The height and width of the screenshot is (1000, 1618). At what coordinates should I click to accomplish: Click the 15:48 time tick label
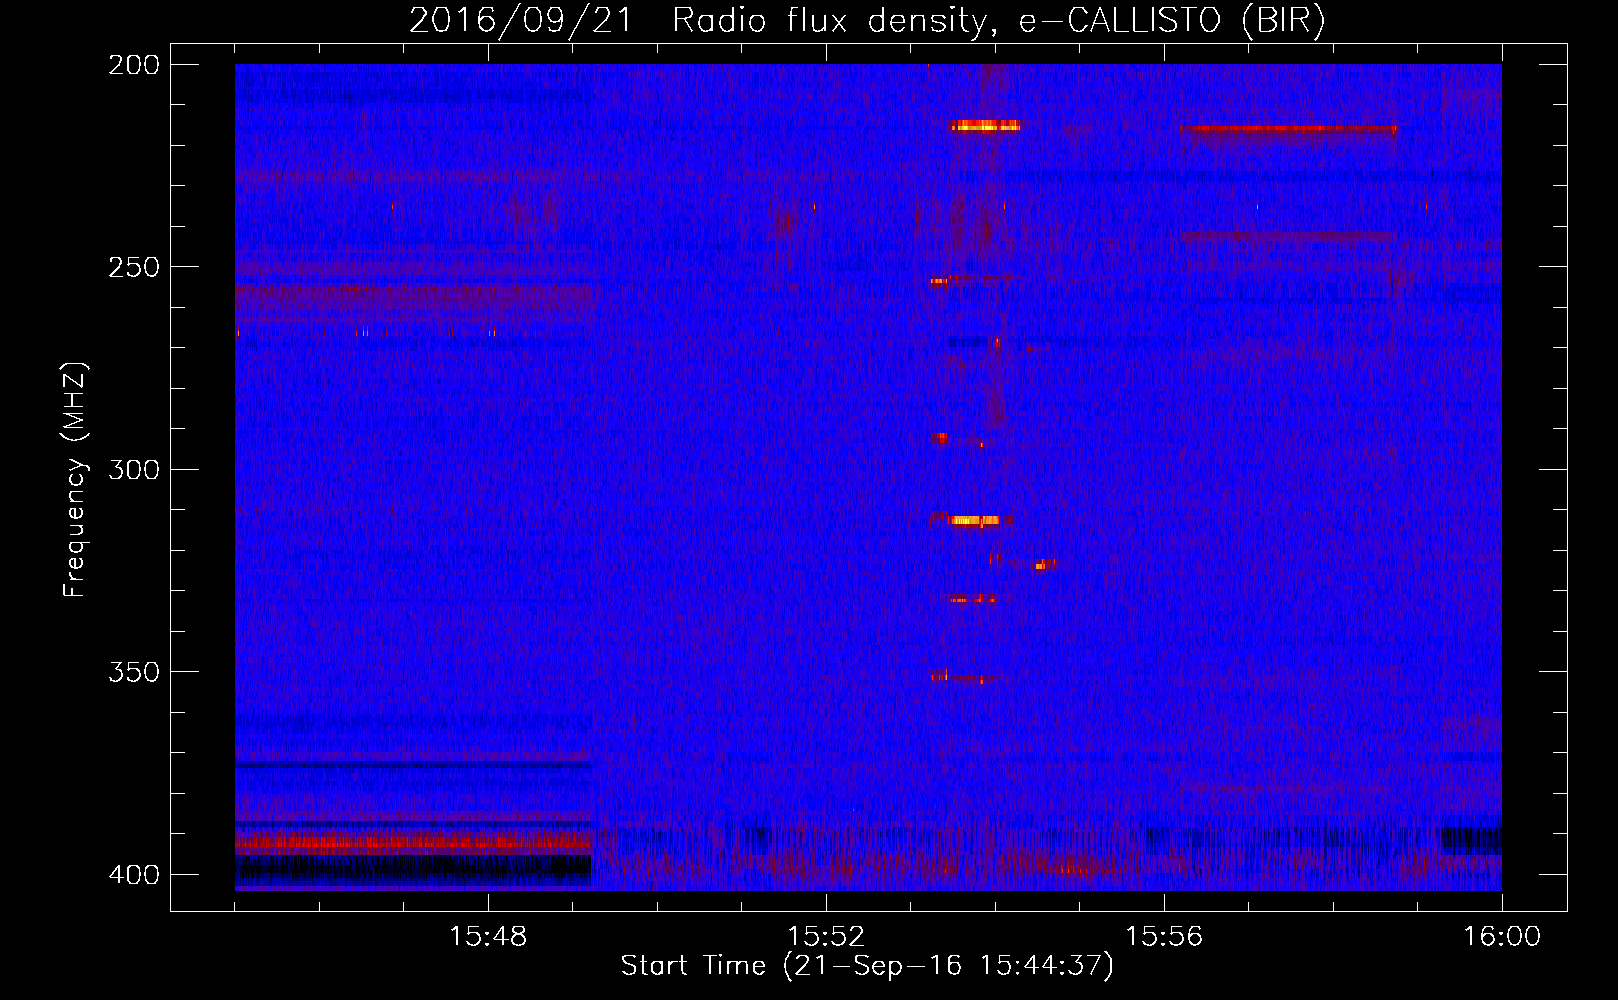pos(488,937)
